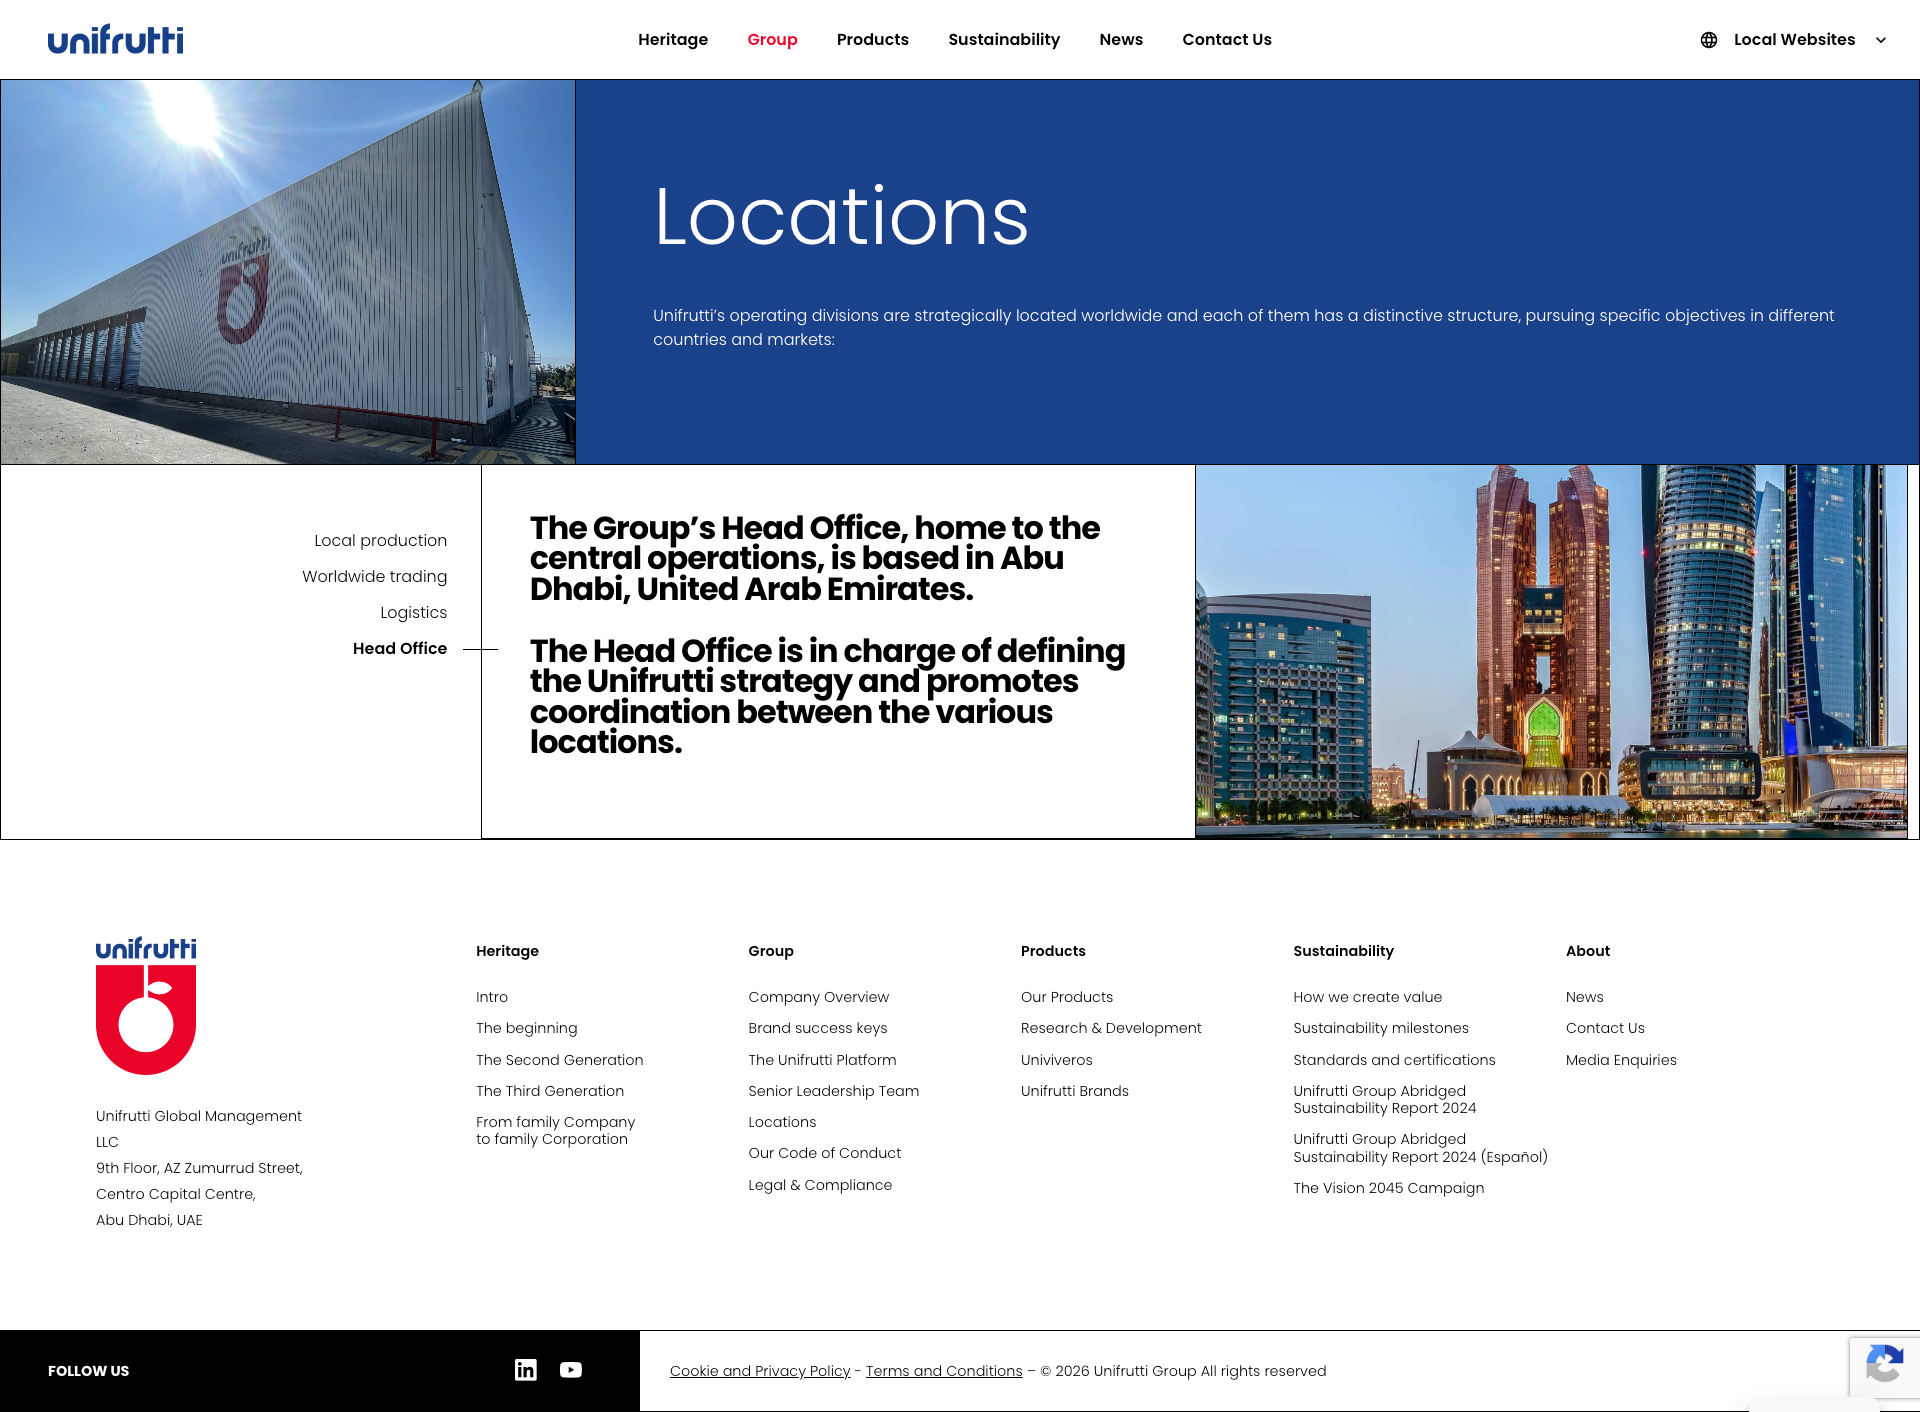Click the footer Intro link
Image resolution: width=1920 pixels, height=1412 pixels.
pyautogui.click(x=492, y=997)
